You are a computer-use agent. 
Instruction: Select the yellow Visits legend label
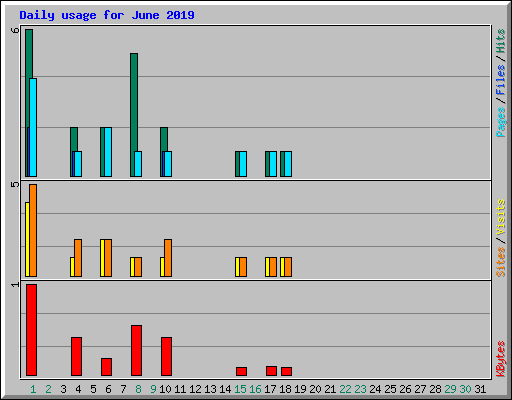click(x=501, y=217)
